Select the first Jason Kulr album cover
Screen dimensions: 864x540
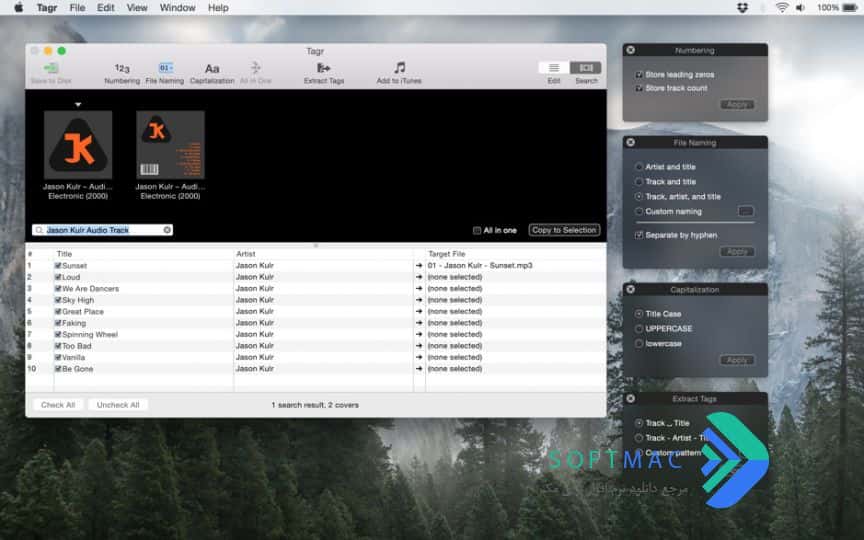78,145
